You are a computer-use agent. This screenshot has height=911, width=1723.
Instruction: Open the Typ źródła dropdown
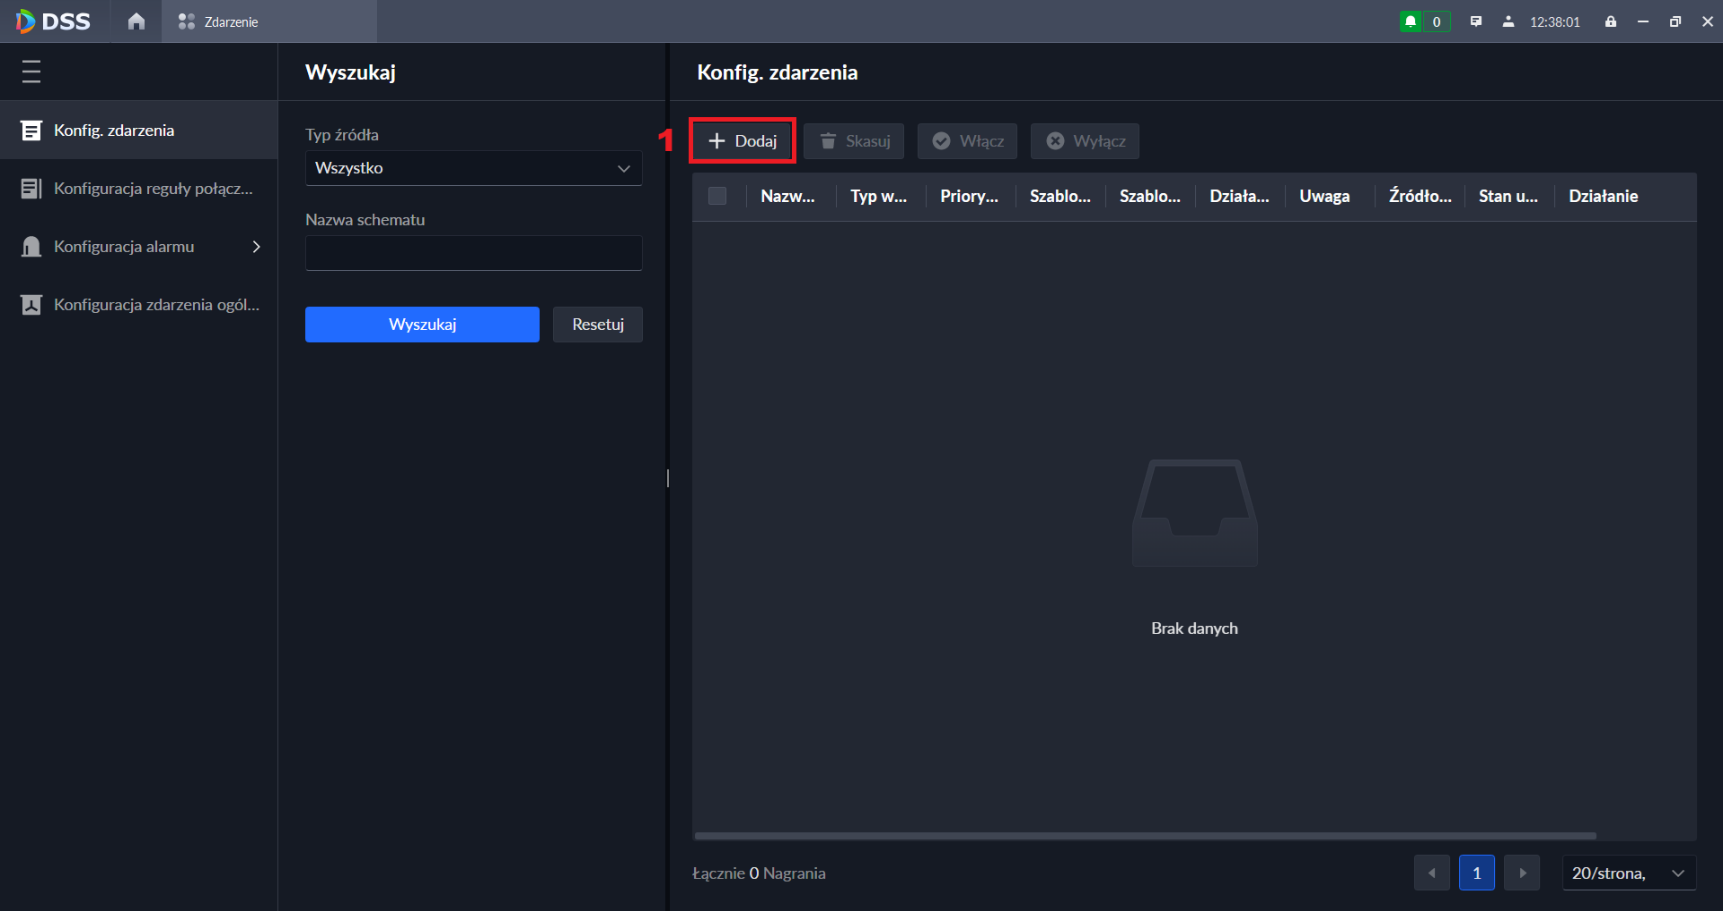473,168
